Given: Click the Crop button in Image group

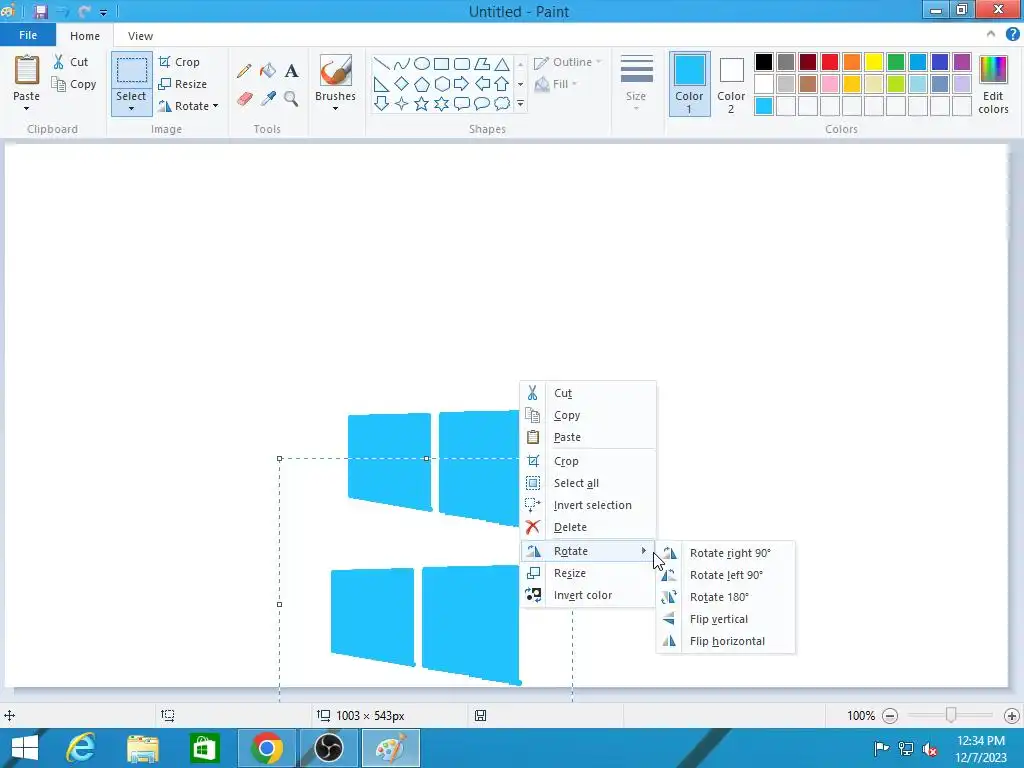Looking at the screenshot, I should (x=179, y=62).
